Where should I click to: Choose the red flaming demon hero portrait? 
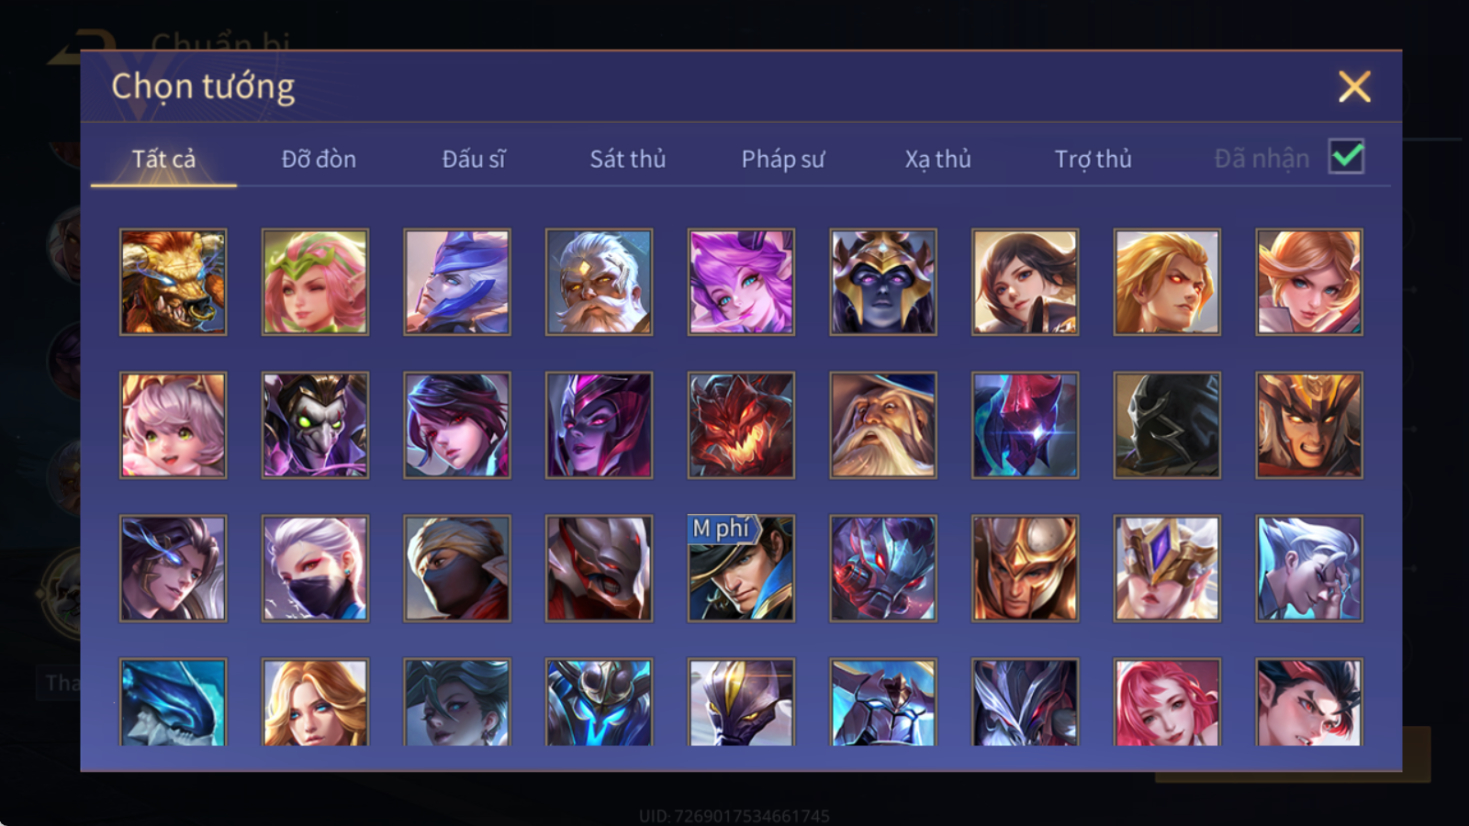coord(741,425)
